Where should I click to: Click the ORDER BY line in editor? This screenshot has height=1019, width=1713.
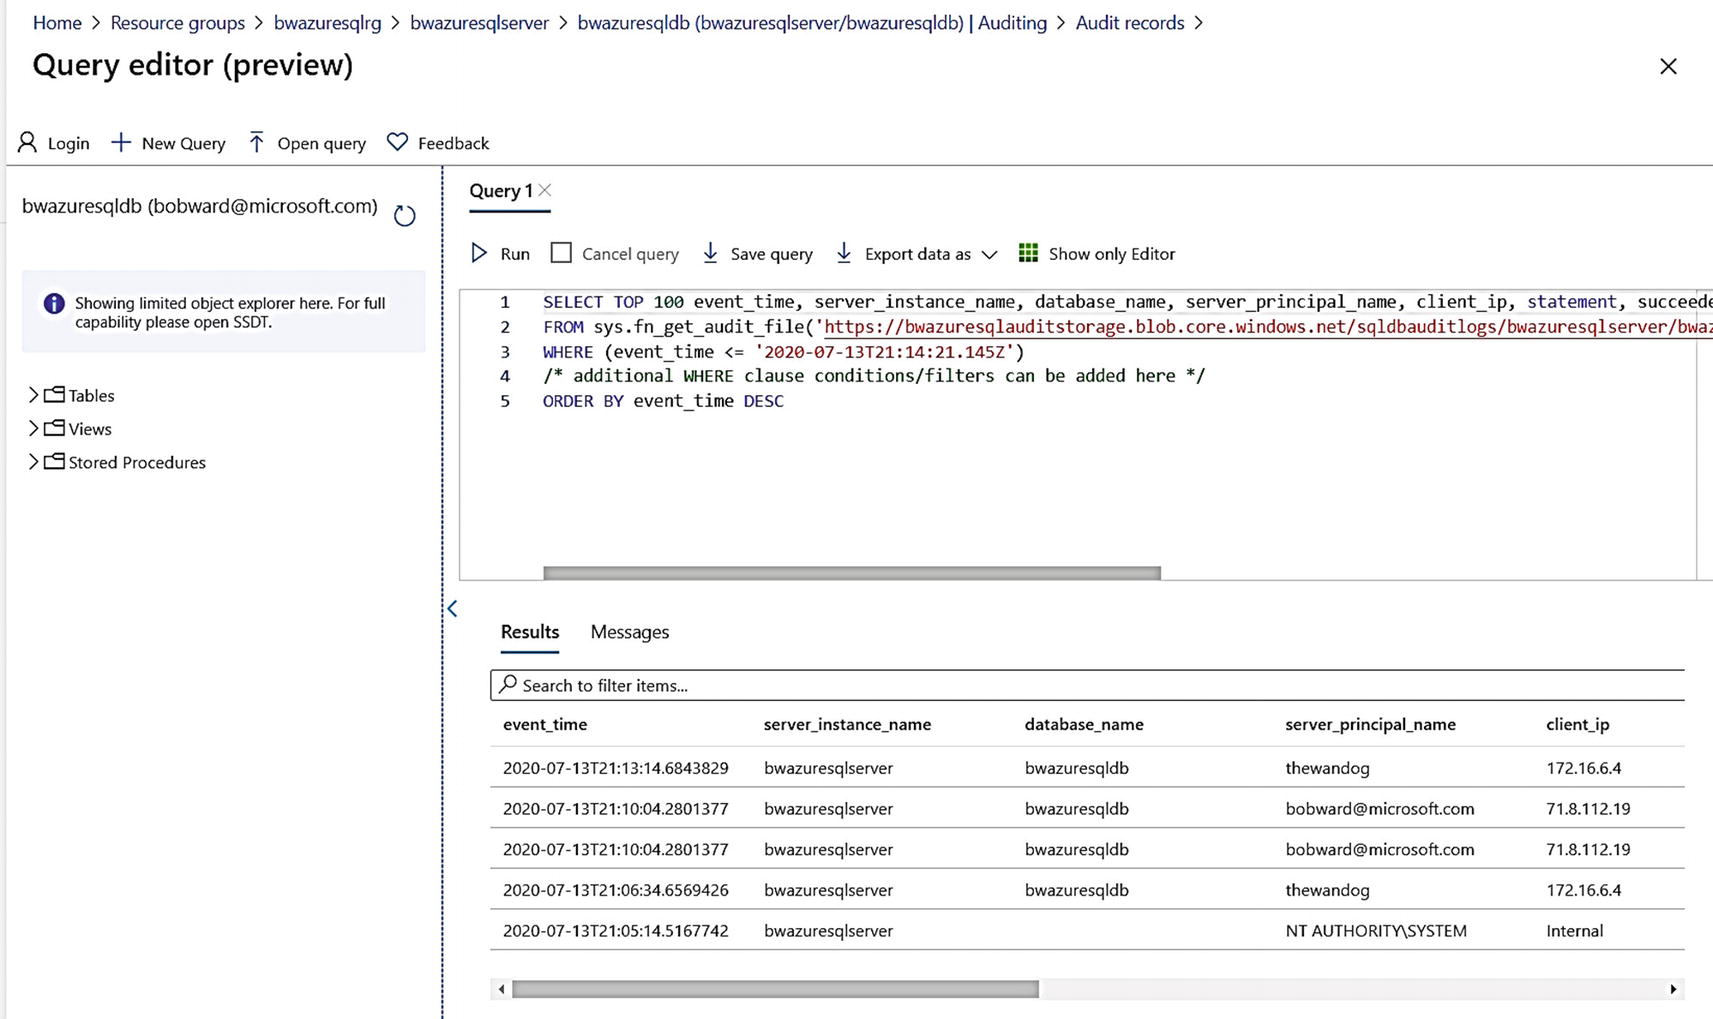(x=663, y=401)
